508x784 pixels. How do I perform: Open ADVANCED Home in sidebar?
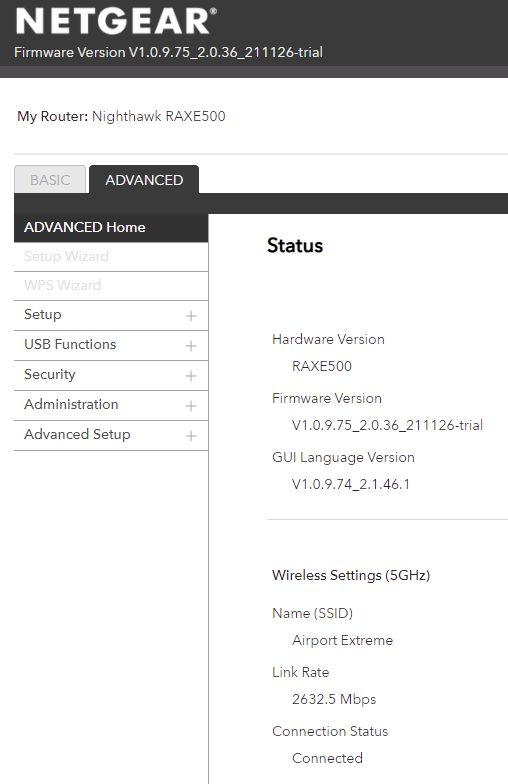click(x=111, y=228)
